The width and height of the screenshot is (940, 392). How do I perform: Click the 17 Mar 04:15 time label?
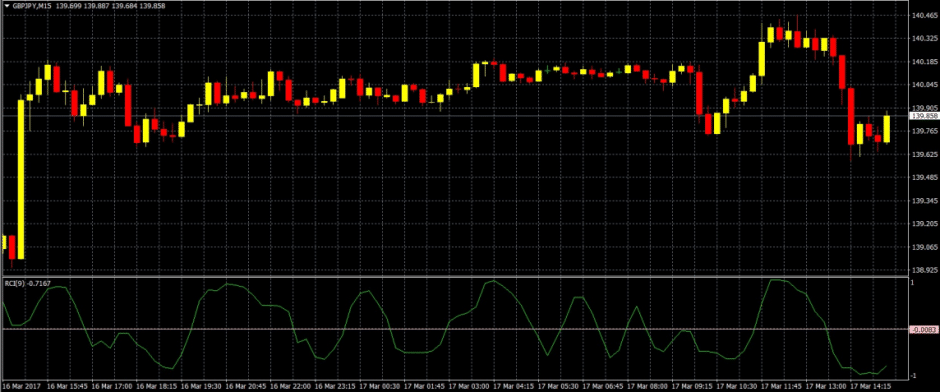coord(513,387)
